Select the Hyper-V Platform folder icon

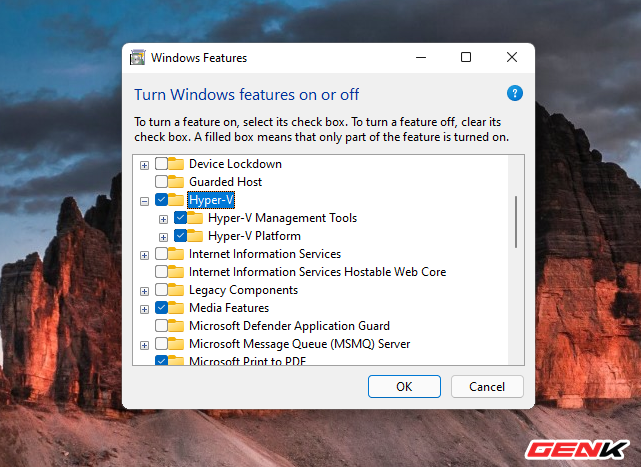pos(195,236)
